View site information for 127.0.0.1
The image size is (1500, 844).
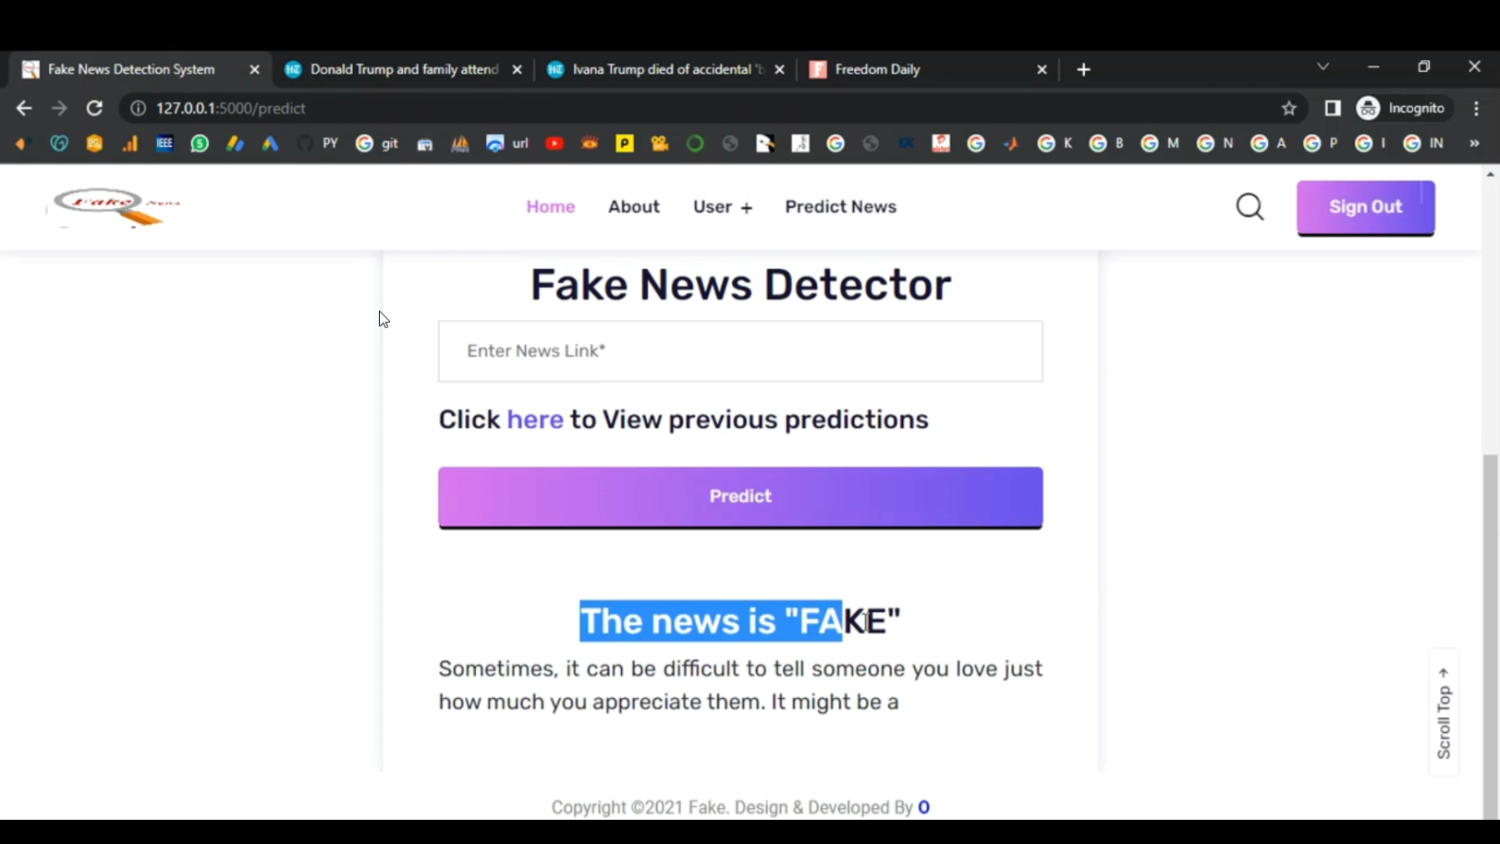coord(138,108)
